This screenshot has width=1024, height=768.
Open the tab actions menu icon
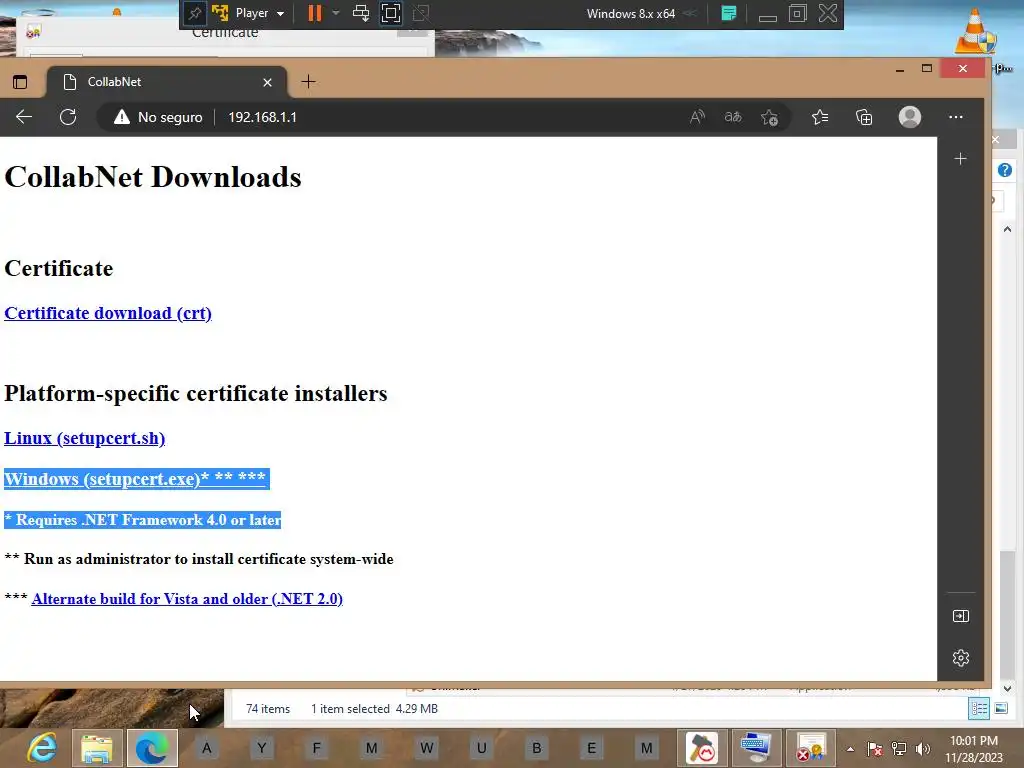tap(20, 82)
